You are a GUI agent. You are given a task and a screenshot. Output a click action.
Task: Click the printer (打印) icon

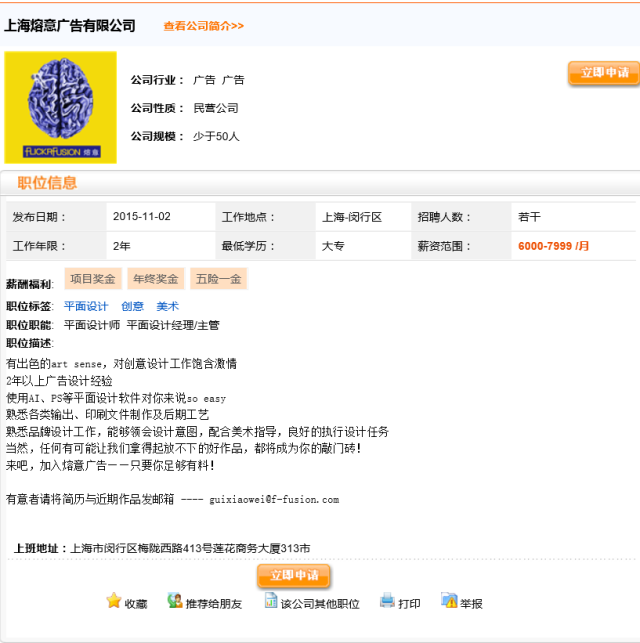click(387, 600)
